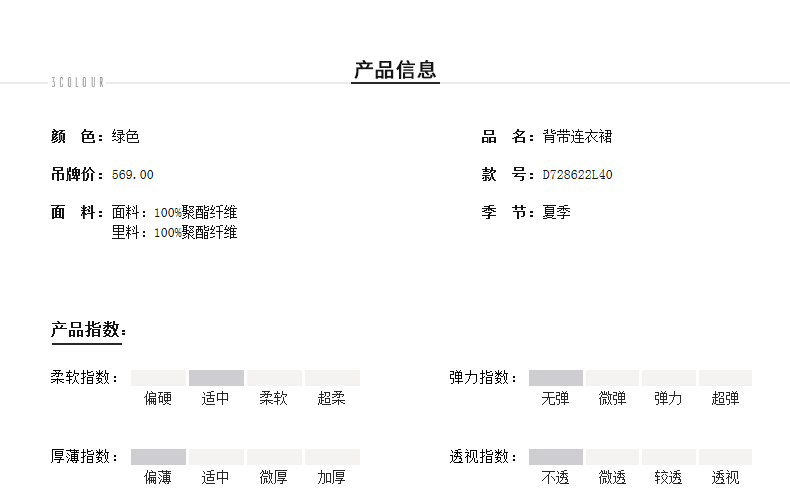Click the softness bar segment above 柔软
This screenshot has height=491, width=790.
point(274,378)
